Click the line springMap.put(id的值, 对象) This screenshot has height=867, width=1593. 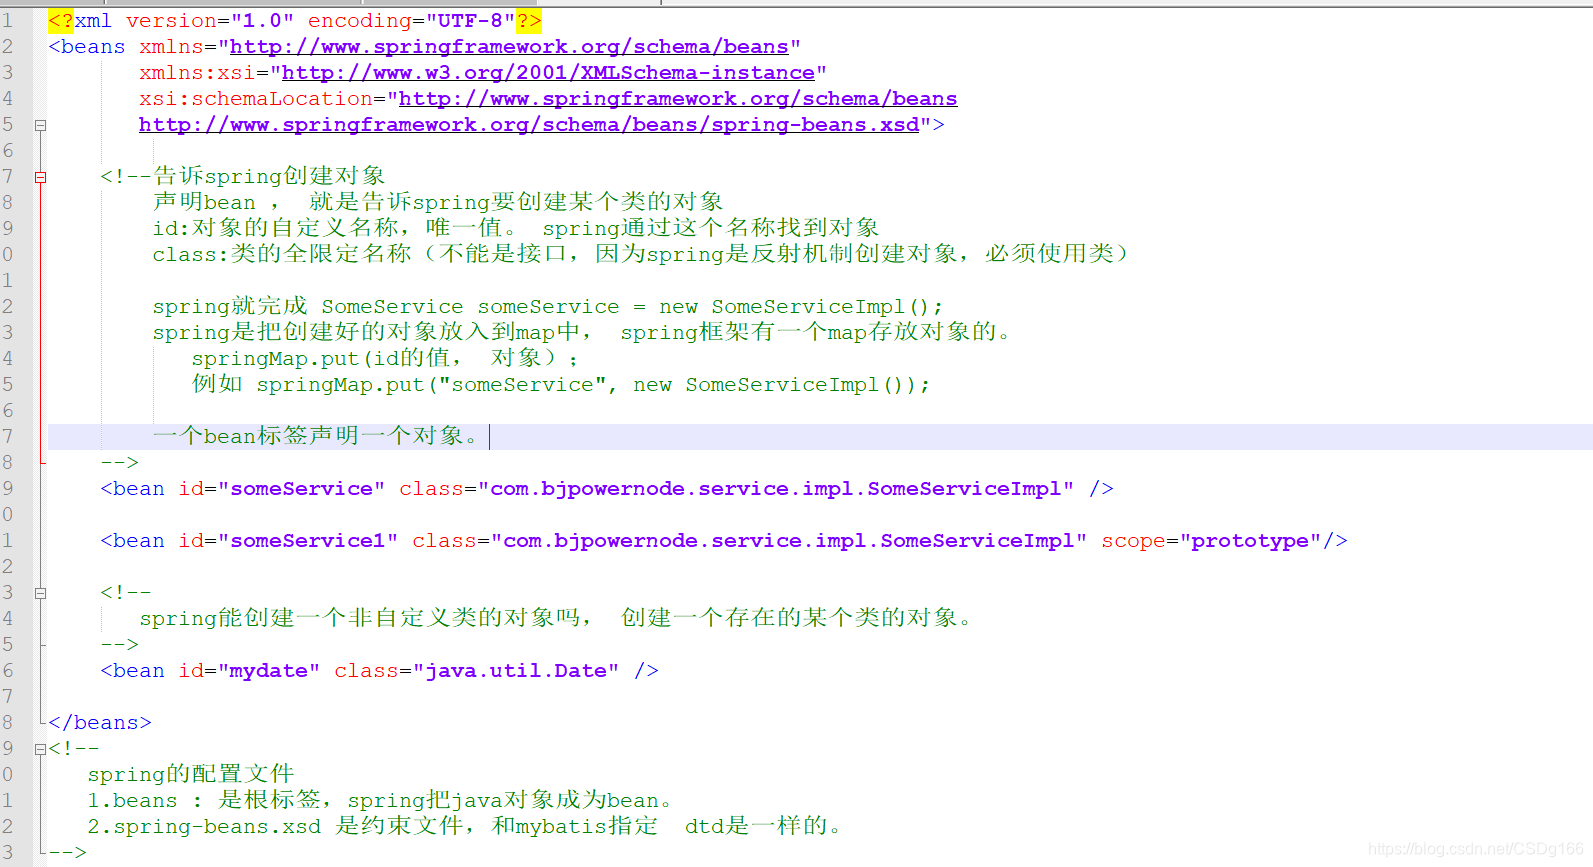[385, 358]
